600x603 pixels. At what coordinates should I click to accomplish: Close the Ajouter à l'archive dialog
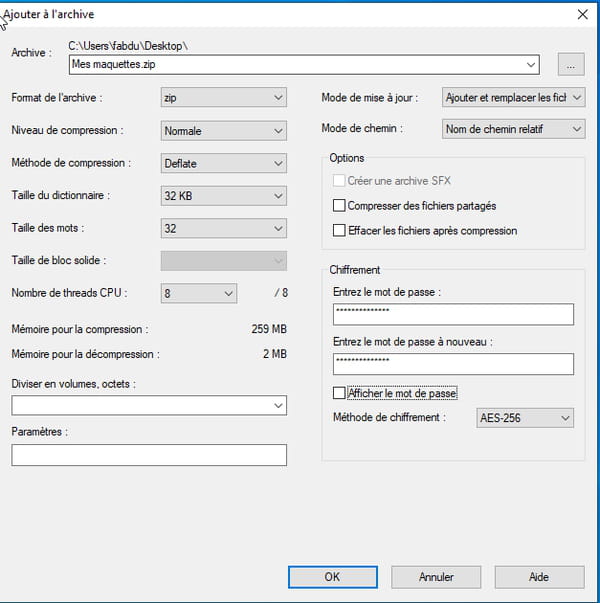583,15
